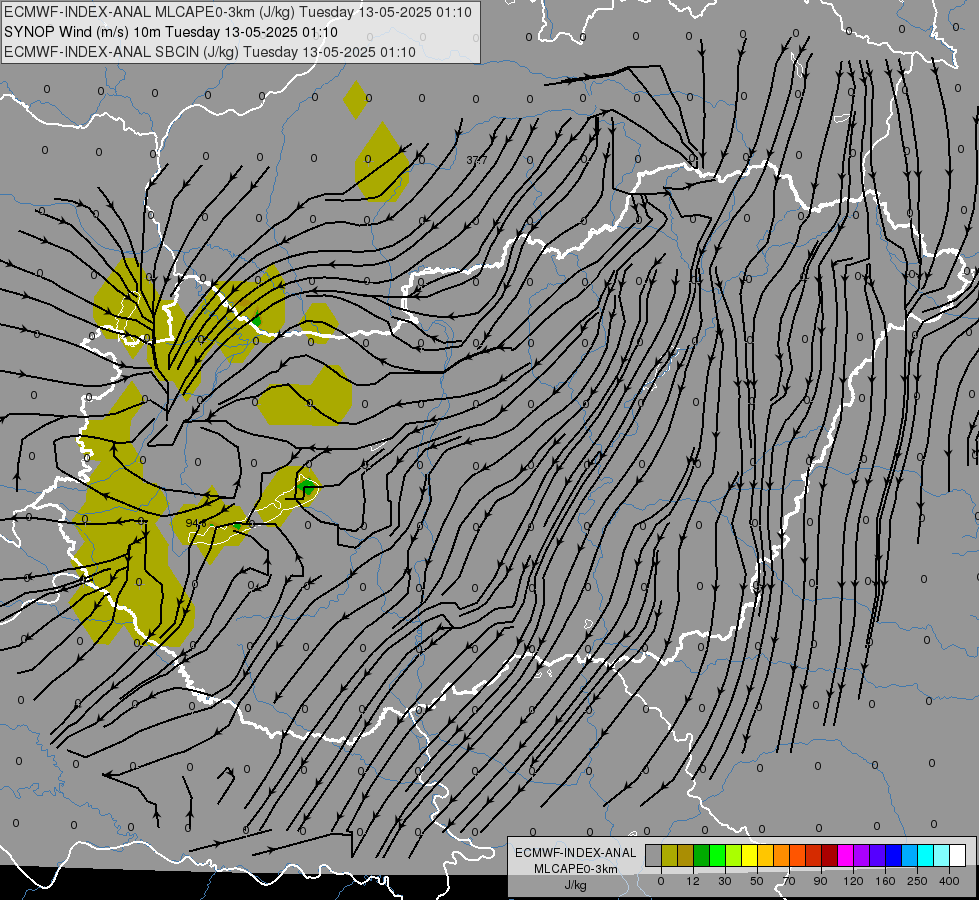The width and height of the screenshot is (979, 900).
Task: Select the legend tick value 120
Action: tap(854, 881)
